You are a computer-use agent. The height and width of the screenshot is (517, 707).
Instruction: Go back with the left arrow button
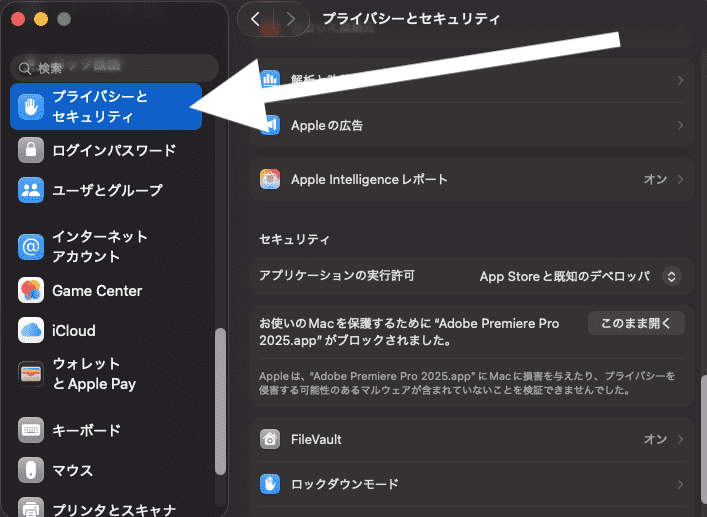point(256,19)
